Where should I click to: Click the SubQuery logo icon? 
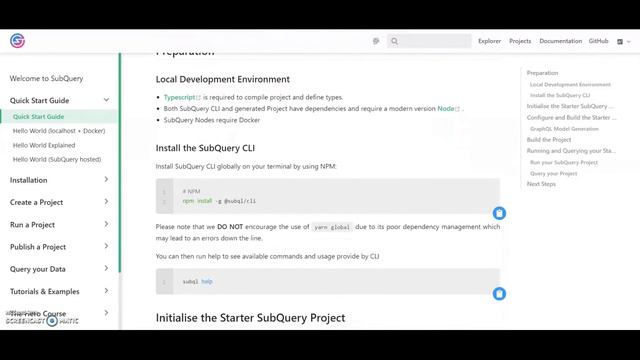[x=17, y=41]
